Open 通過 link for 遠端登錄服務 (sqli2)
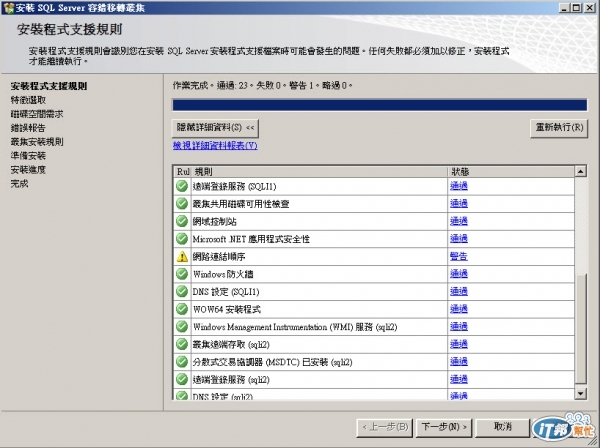Image resolution: width=600 pixels, height=448 pixels. [x=459, y=380]
